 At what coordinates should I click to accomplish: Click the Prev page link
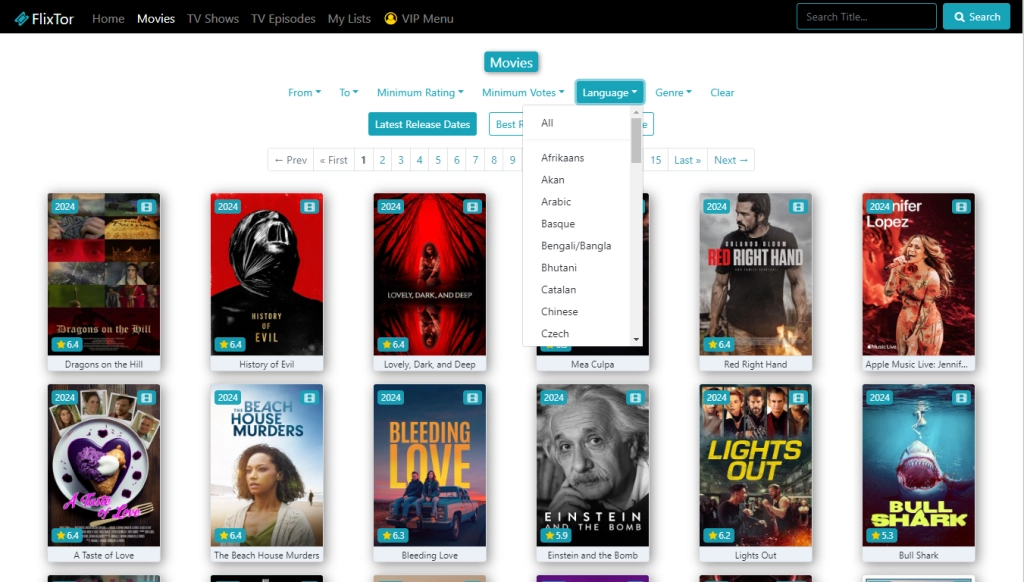point(291,160)
